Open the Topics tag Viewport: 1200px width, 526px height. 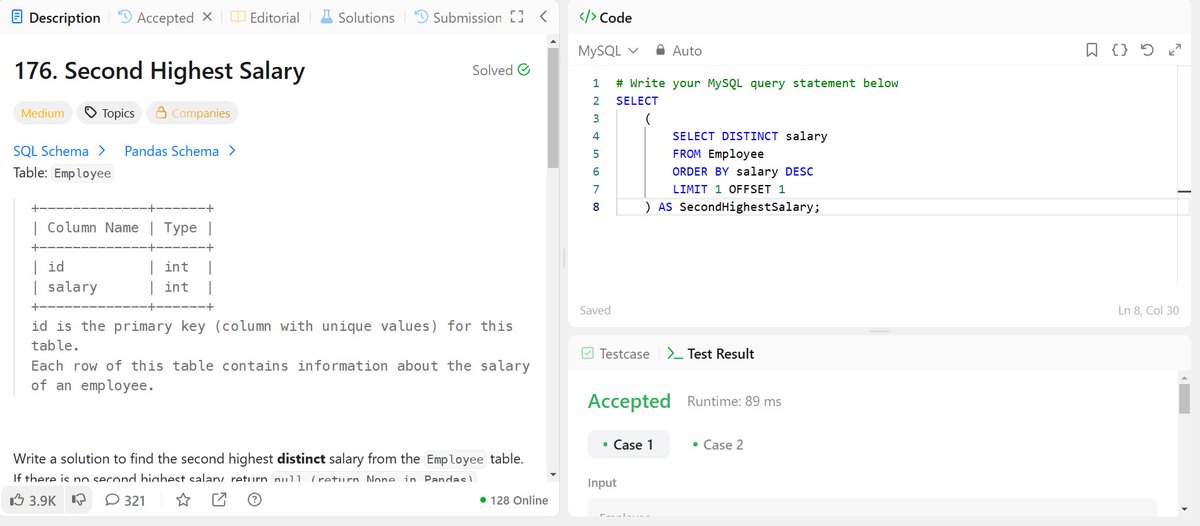[109, 113]
